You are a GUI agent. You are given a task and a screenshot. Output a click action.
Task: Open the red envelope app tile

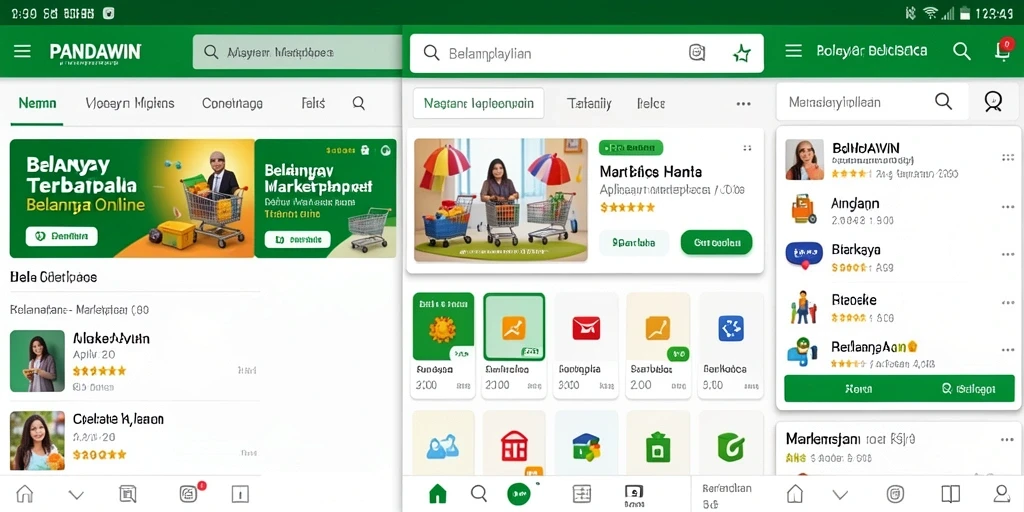586,327
